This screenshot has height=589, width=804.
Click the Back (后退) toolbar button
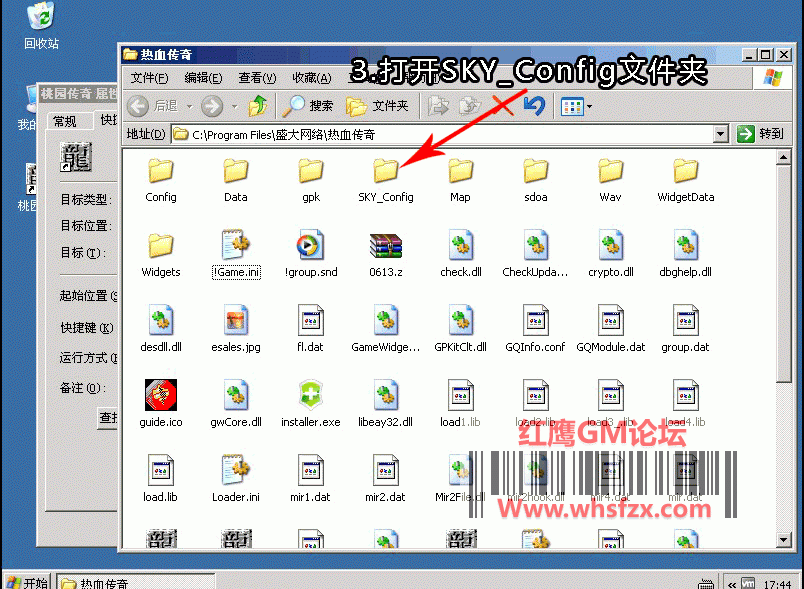click(153, 106)
